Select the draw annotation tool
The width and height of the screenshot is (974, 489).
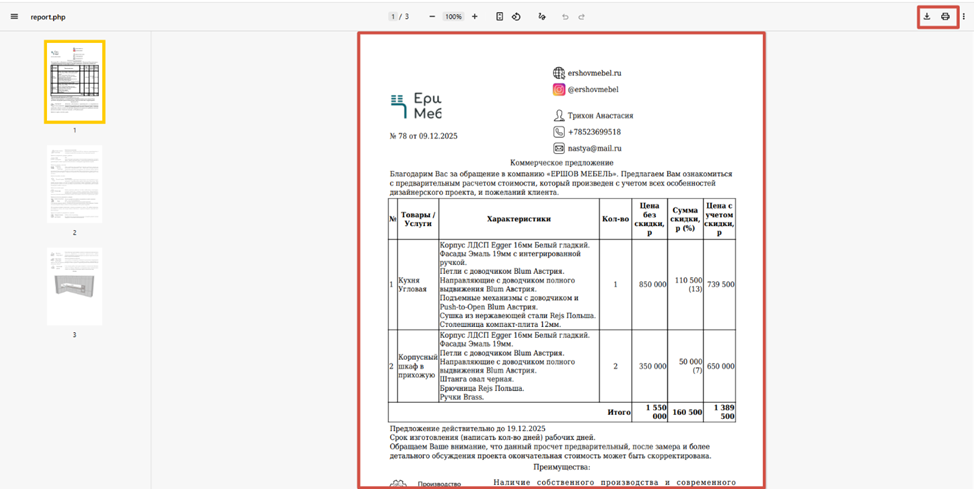point(542,17)
